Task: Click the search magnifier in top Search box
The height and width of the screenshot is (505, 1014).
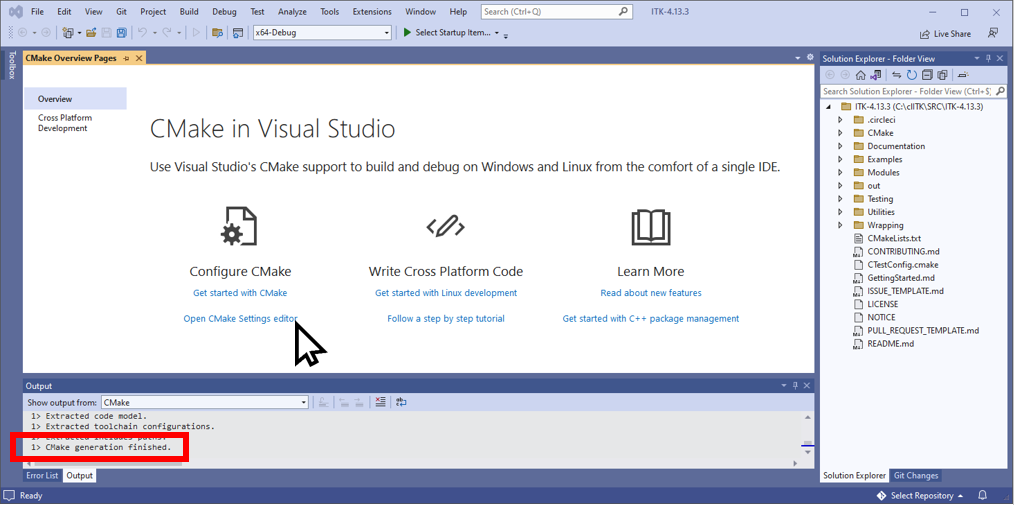Action: click(623, 12)
